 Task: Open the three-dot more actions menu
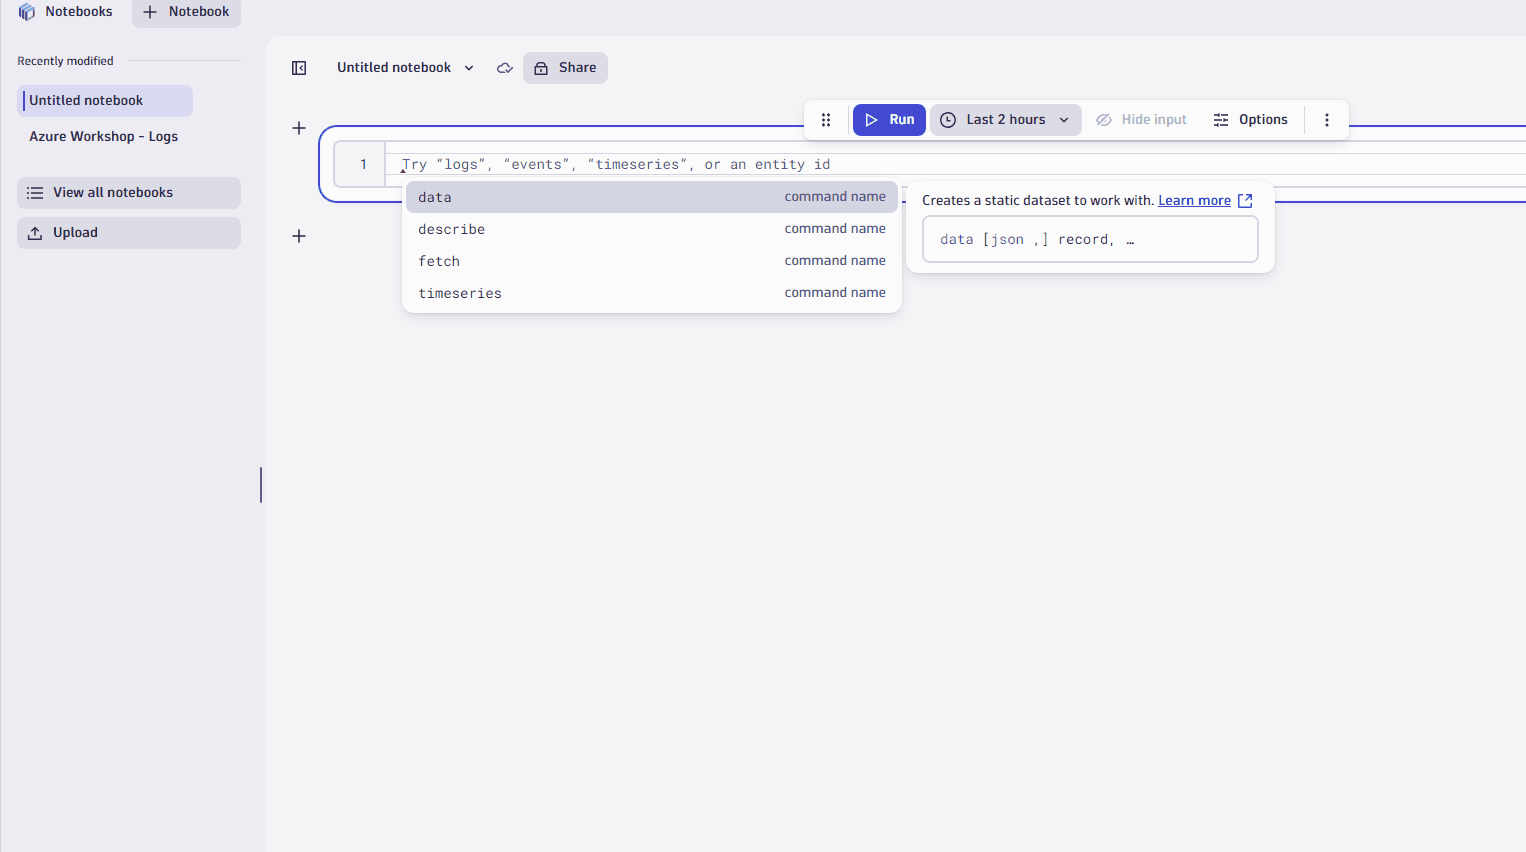(1327, 120)
